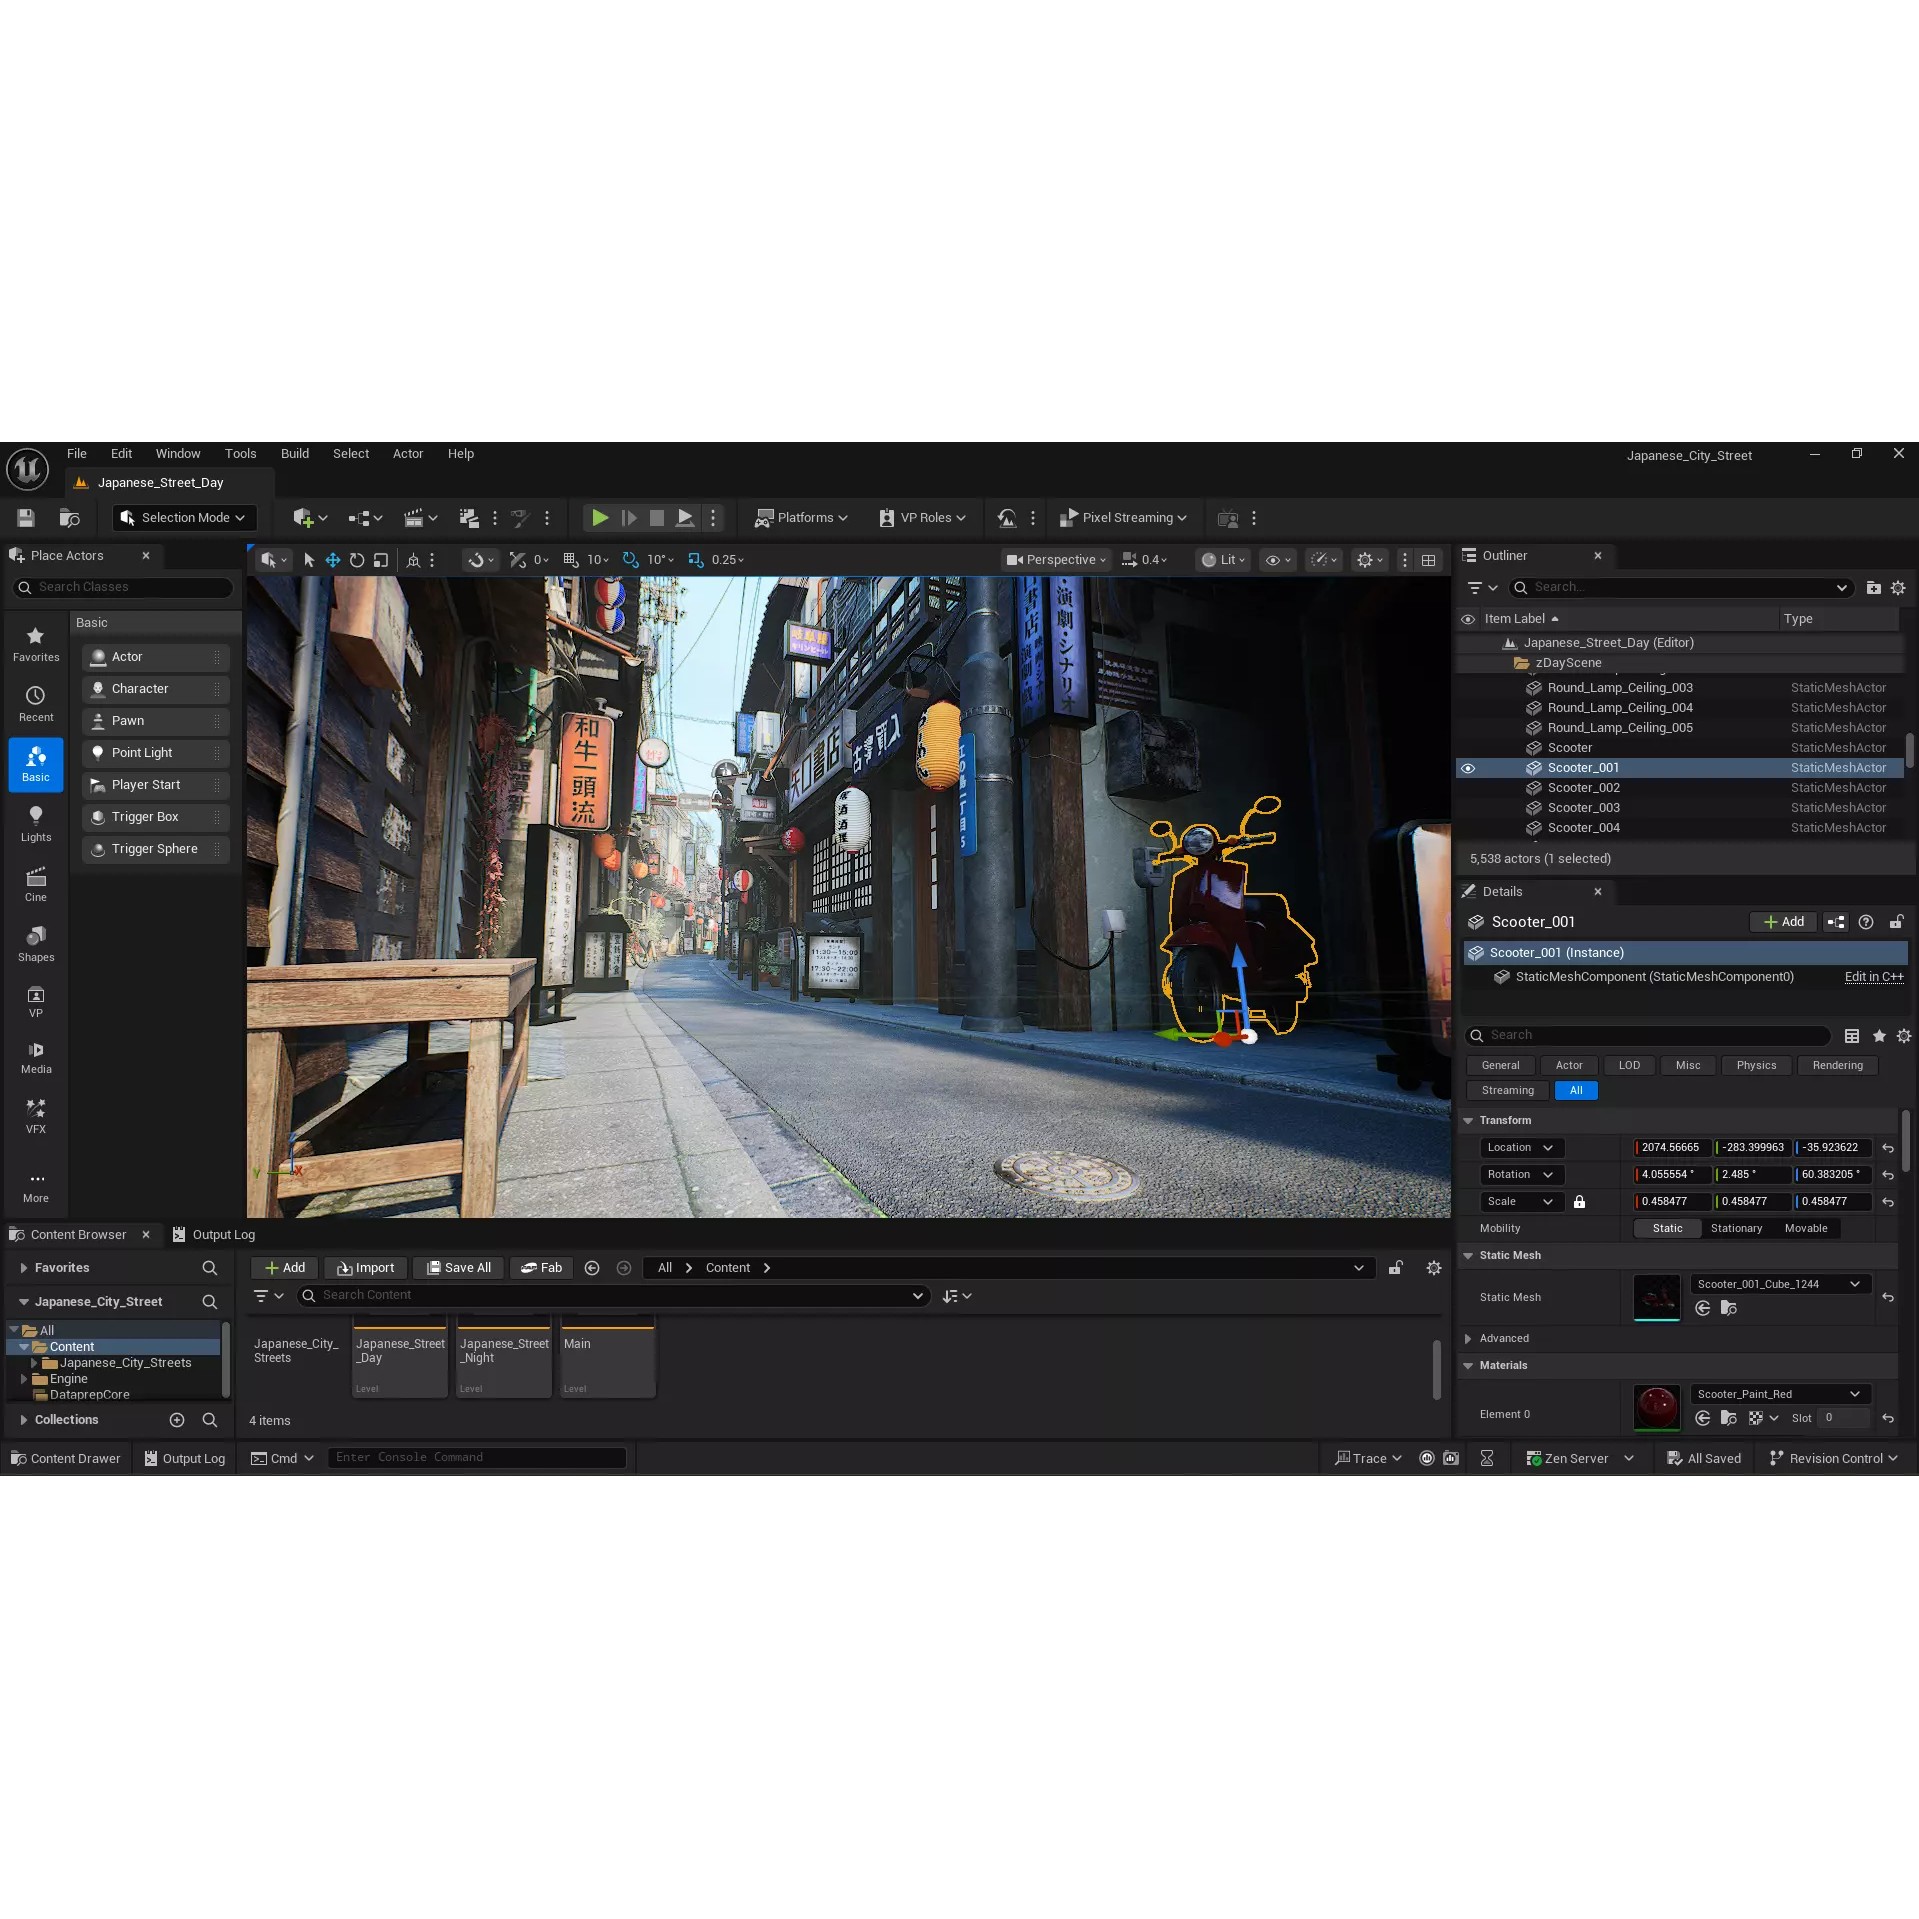Open the Platforms dropdown
Screen dimensions: 1919x1919
[801, 517]
